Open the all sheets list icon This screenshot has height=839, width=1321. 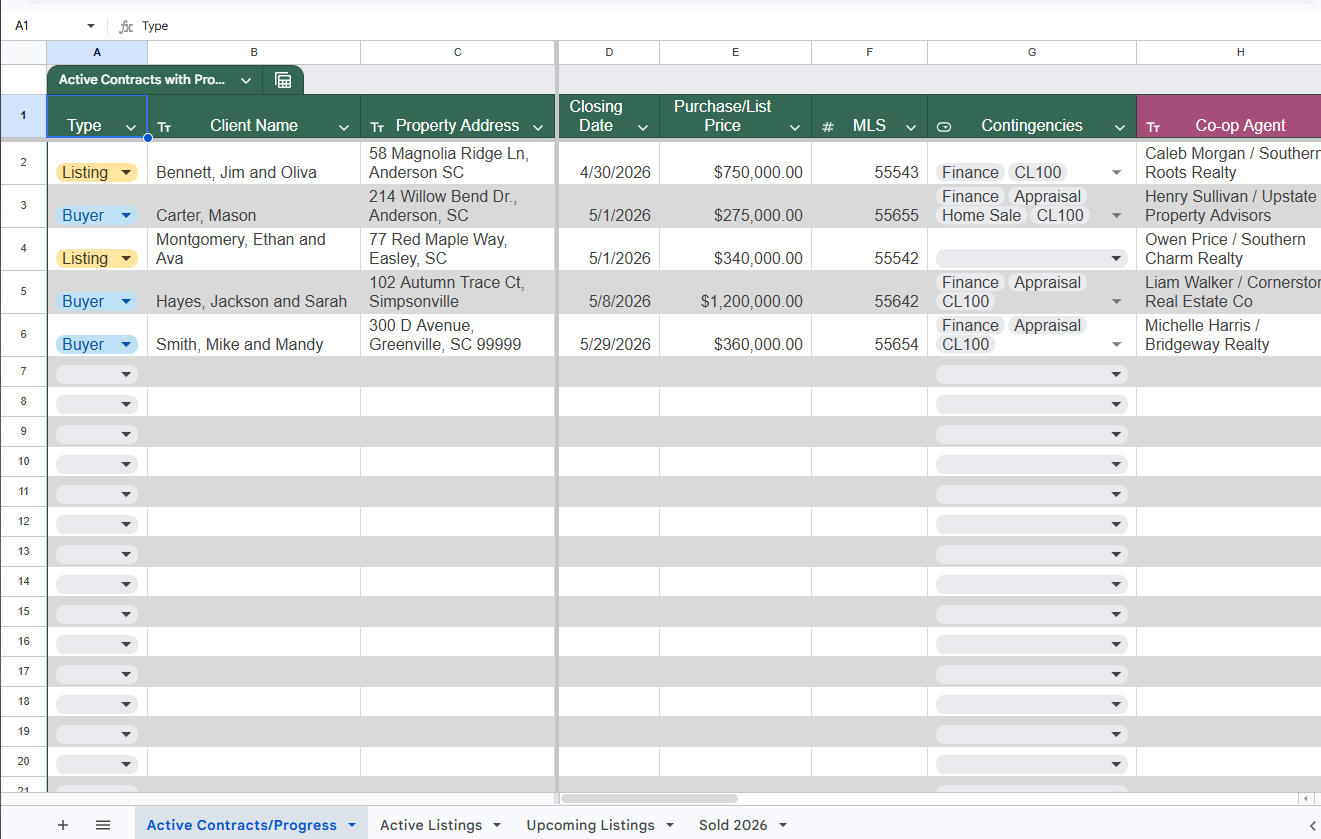[x=103, y=825]
